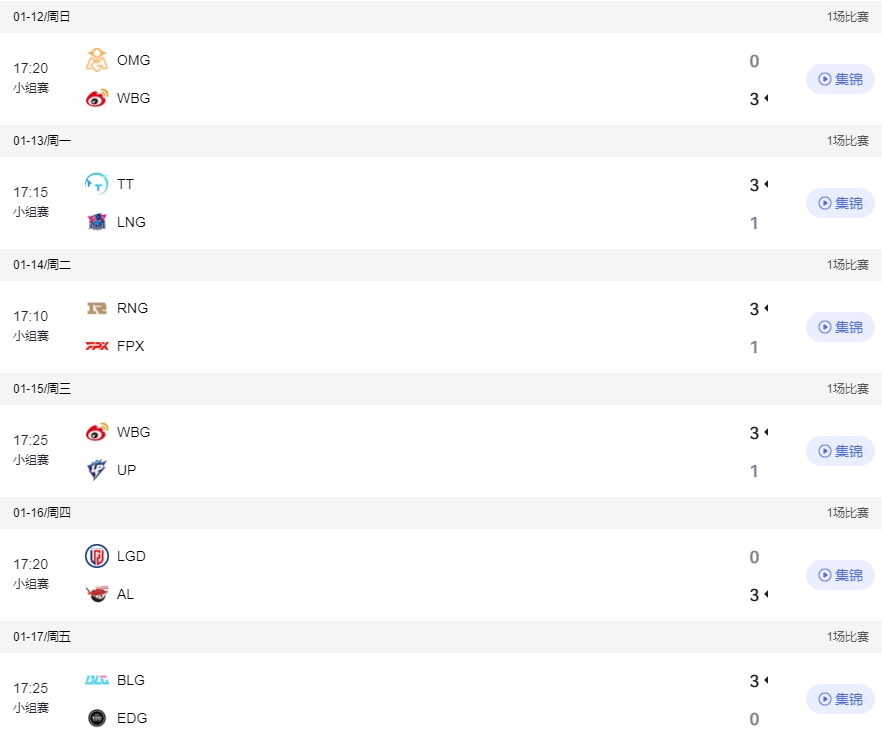Watch WBG vs UP highlights
The height and width of the screenshot is (738, 882).
pos(840,451)
